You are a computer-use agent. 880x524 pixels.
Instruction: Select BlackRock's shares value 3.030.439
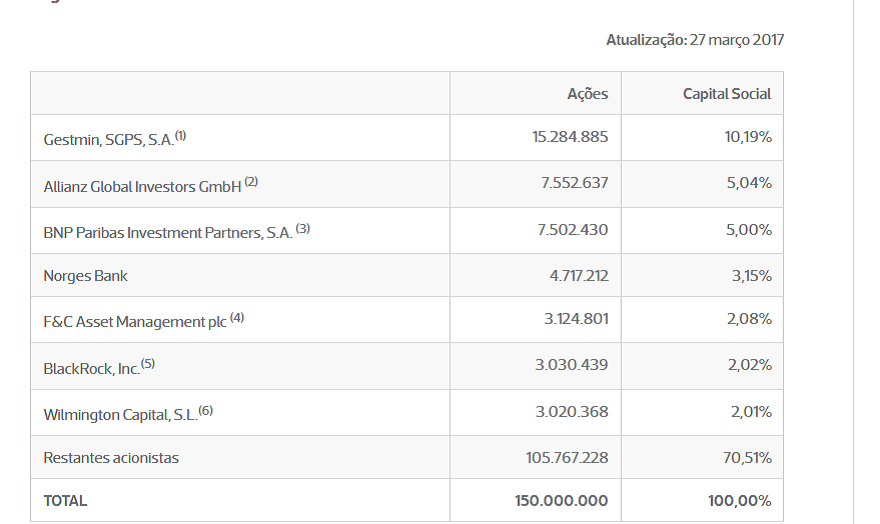pos(571,365)
